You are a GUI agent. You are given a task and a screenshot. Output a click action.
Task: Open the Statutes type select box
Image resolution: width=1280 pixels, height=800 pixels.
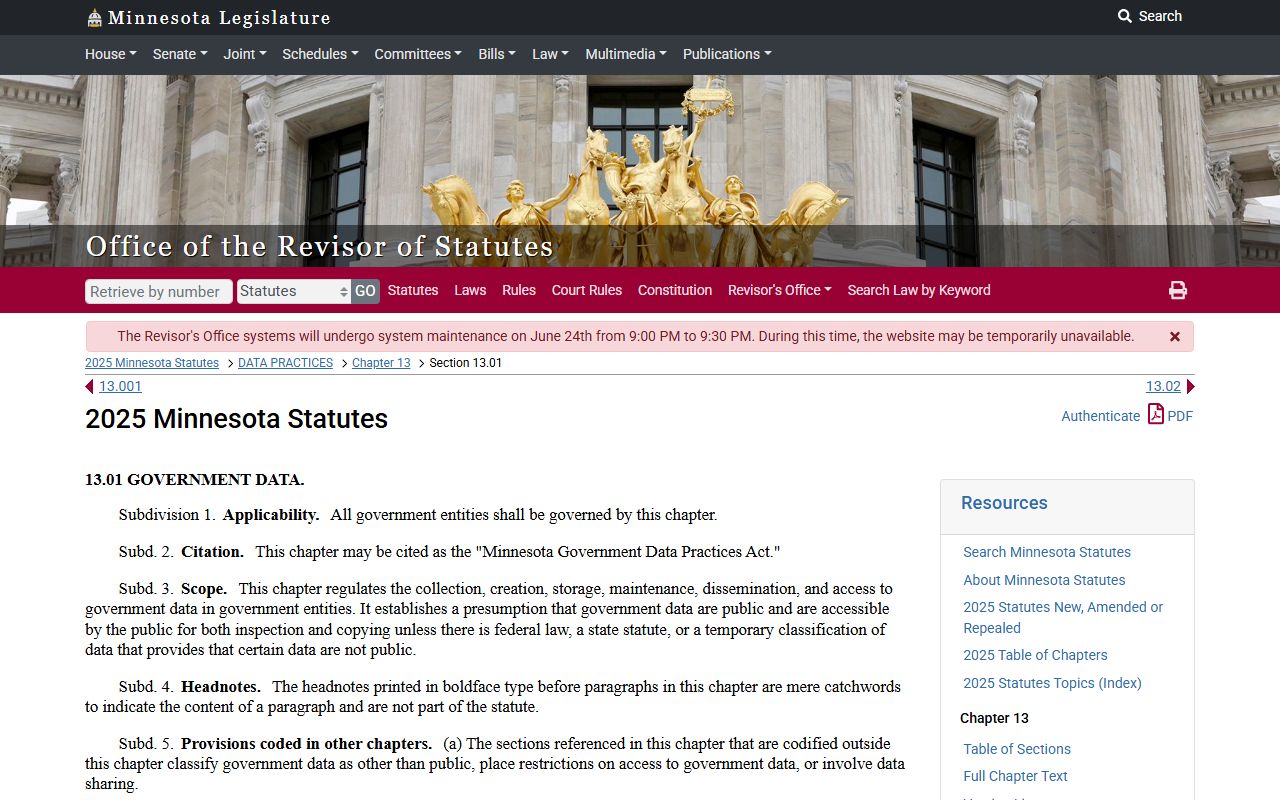tap(294, 291)
